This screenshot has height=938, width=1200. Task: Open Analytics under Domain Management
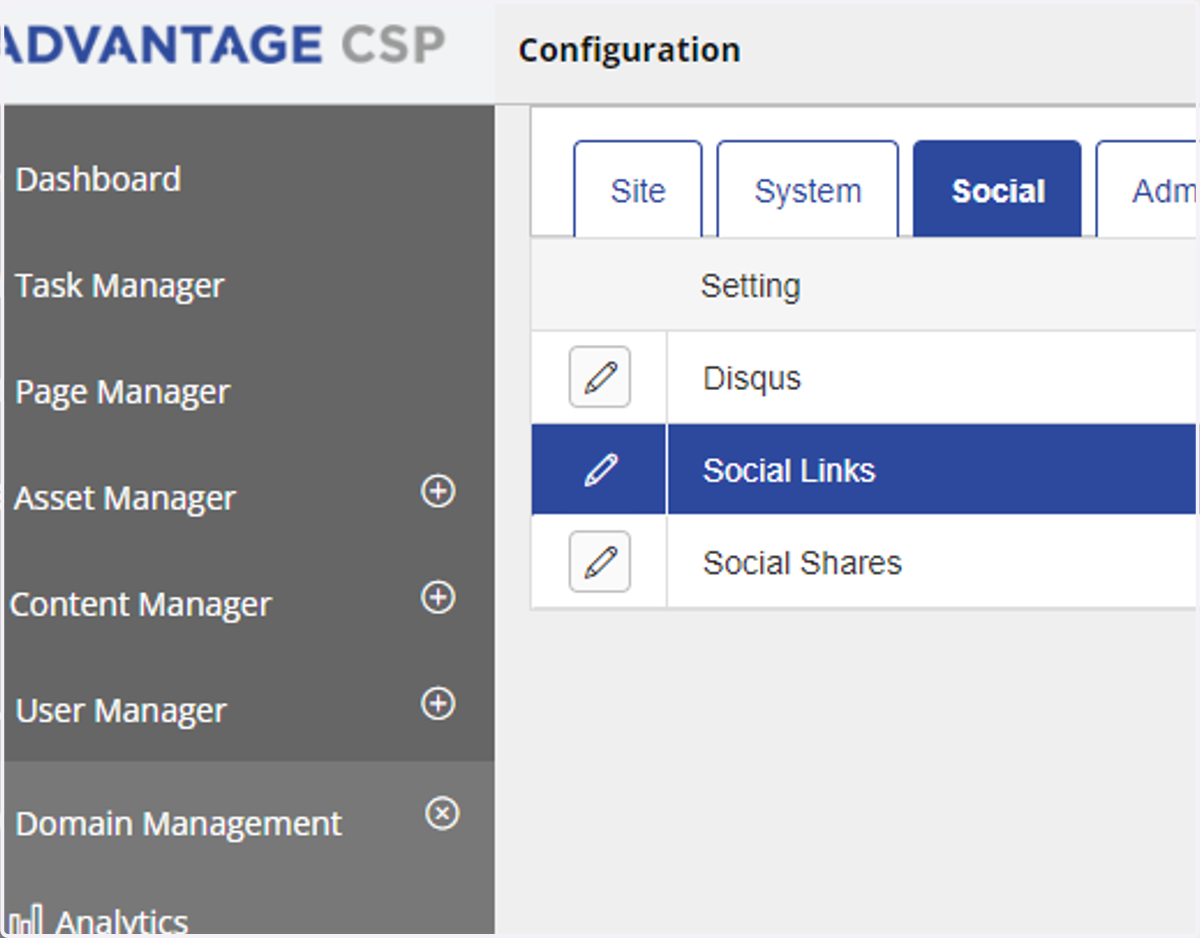pos(121,921)
